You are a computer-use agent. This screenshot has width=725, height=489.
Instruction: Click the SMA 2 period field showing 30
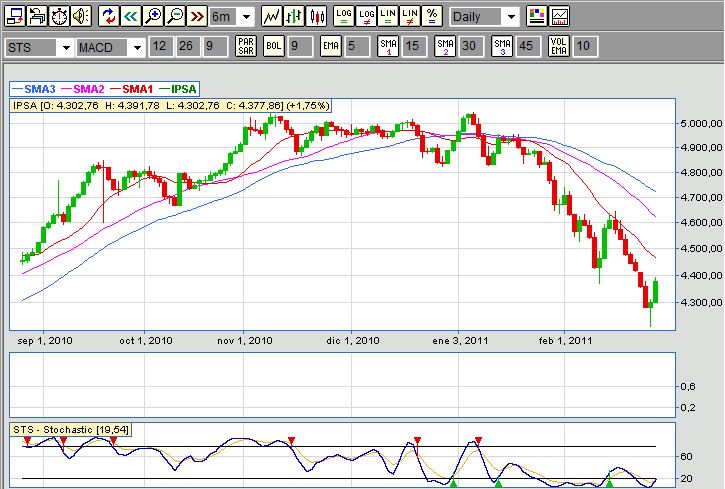(x=472, y=46)
